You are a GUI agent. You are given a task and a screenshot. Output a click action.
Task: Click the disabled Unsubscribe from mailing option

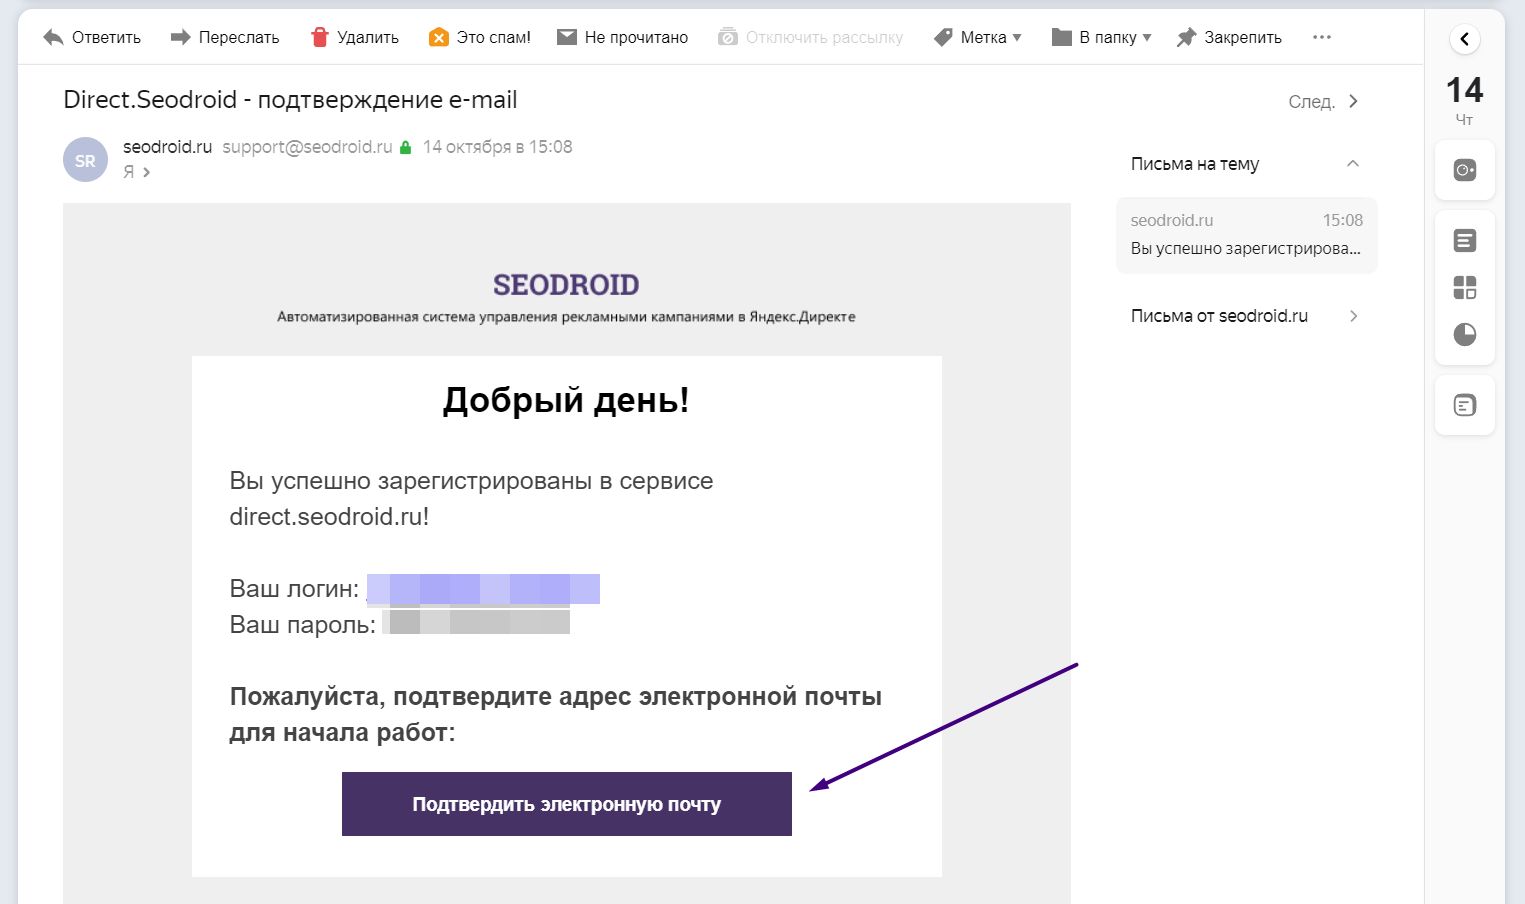coord(810,37)
